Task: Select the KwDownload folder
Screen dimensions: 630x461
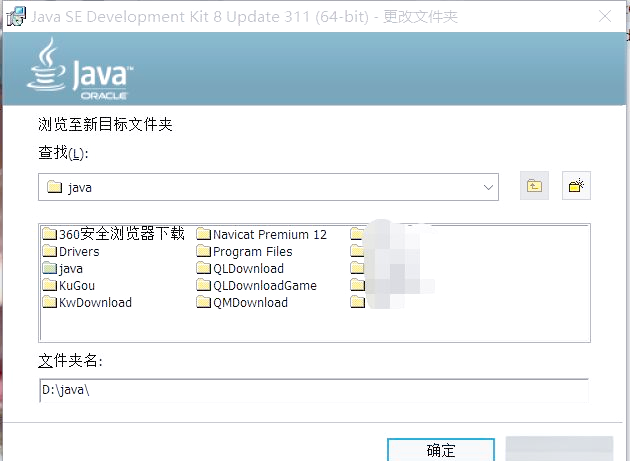Action: pos(87,303)
